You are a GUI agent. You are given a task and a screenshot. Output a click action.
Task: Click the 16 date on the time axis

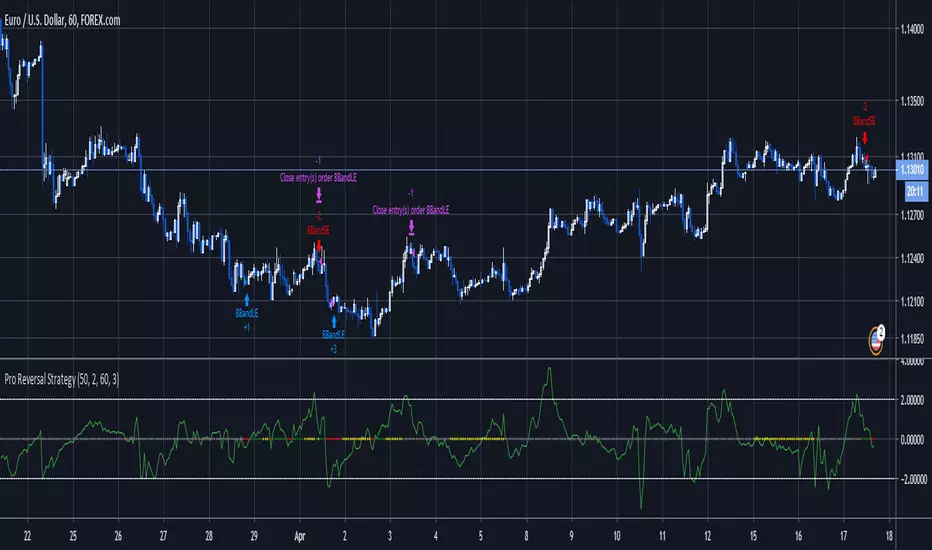click(798, 536)
